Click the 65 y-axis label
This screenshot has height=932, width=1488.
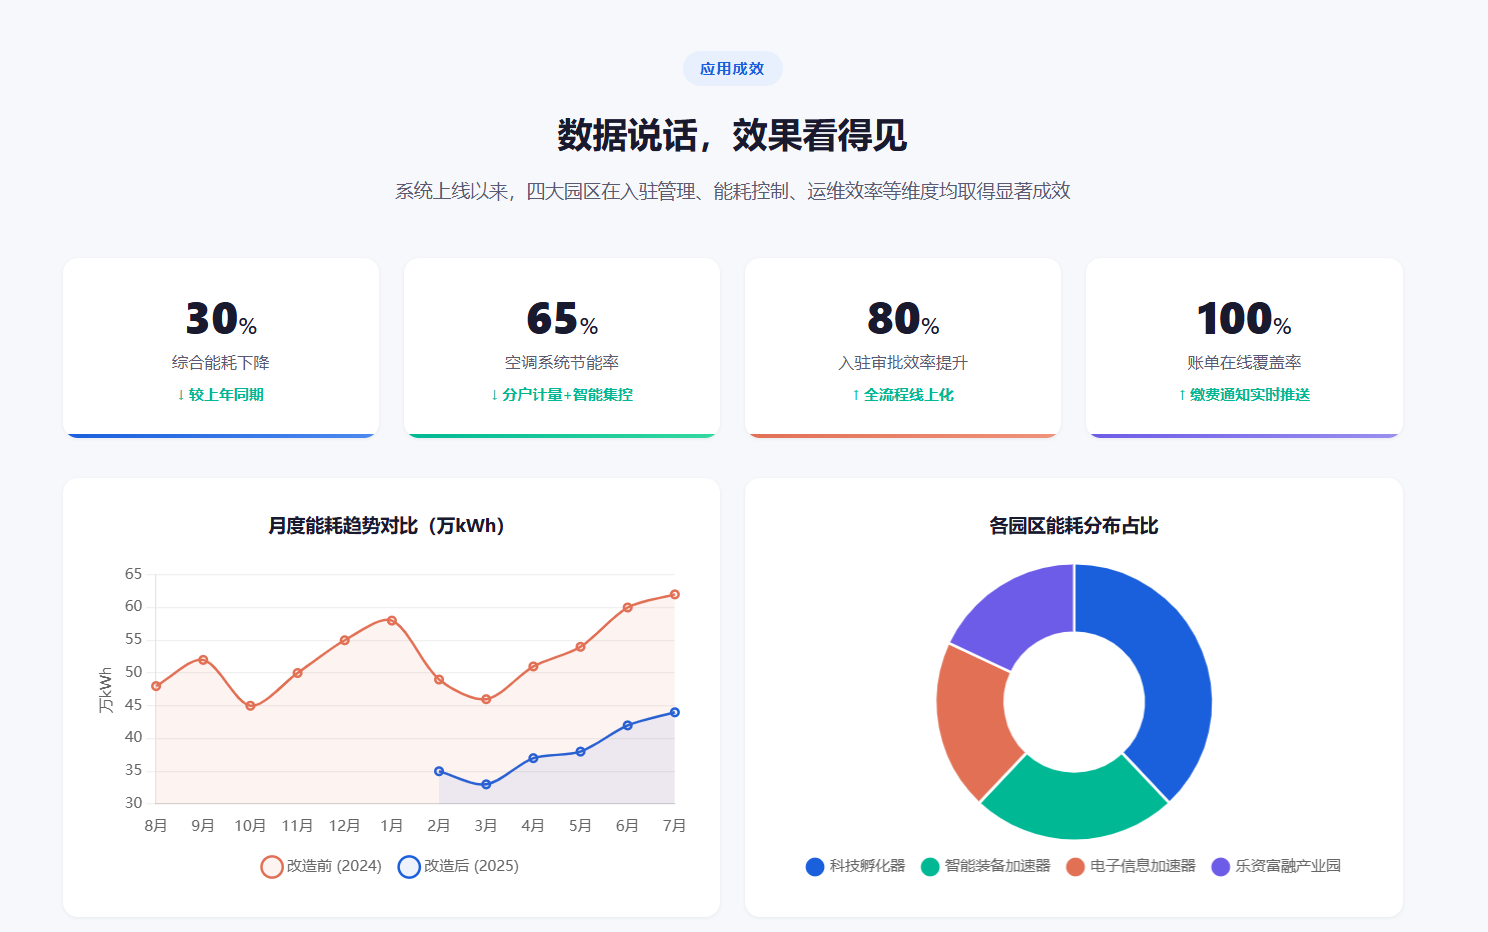tap(133, 574)
